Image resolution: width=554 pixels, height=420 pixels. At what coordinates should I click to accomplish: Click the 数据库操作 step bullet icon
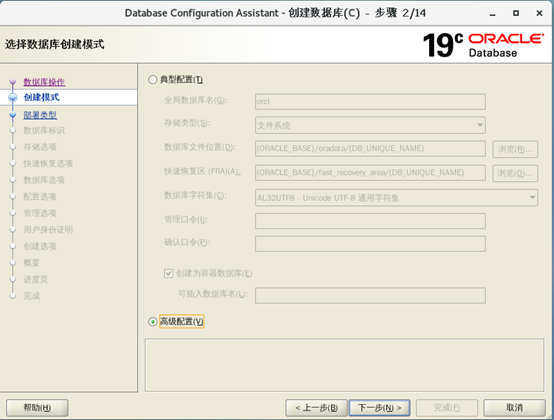[13, 82]
